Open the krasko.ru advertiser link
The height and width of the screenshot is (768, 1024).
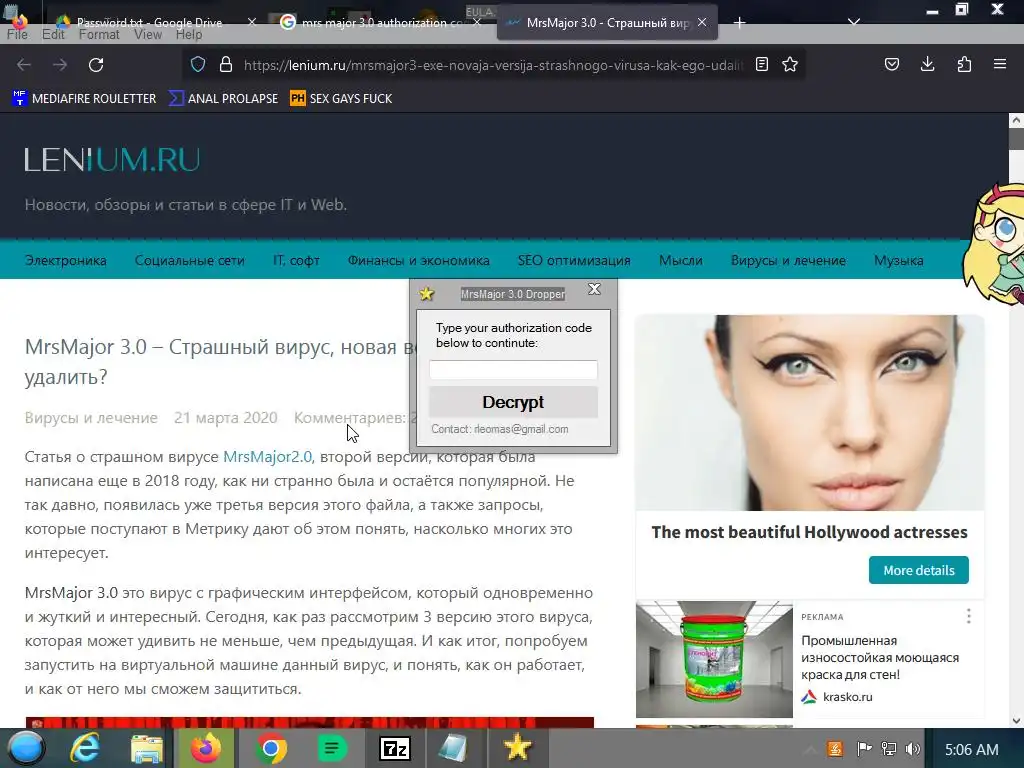tap(848, 697)
